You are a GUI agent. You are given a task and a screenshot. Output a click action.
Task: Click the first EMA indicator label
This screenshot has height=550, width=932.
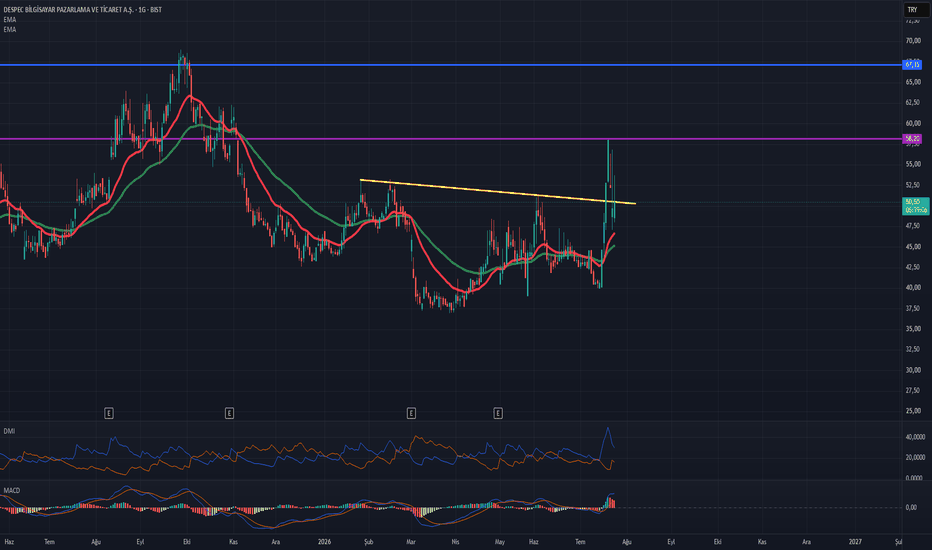point(10,20)
